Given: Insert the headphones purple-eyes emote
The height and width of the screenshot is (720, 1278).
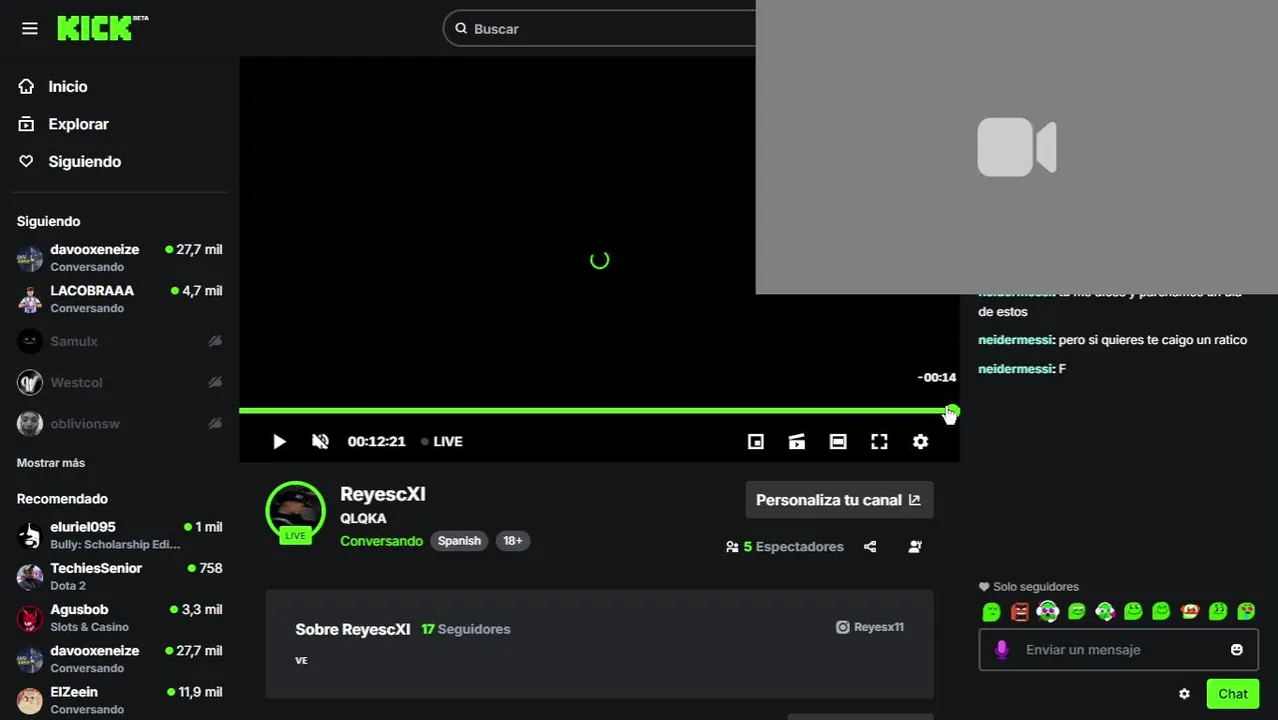Looking at the screenshot, I should (1048, 611).
